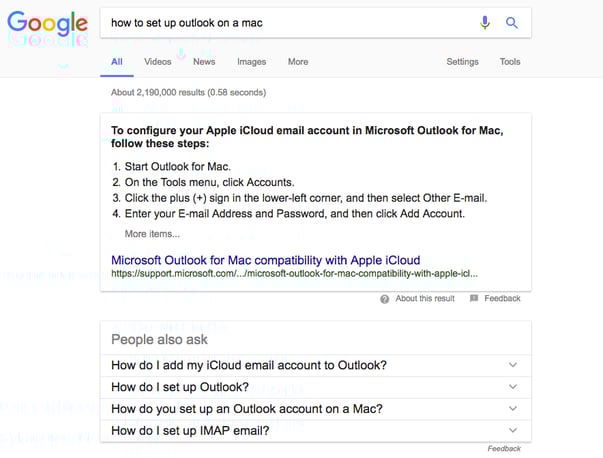Start voice search with microphone icon
The image size is (603, 458).
pyautogui.click(x=485, y=23)
